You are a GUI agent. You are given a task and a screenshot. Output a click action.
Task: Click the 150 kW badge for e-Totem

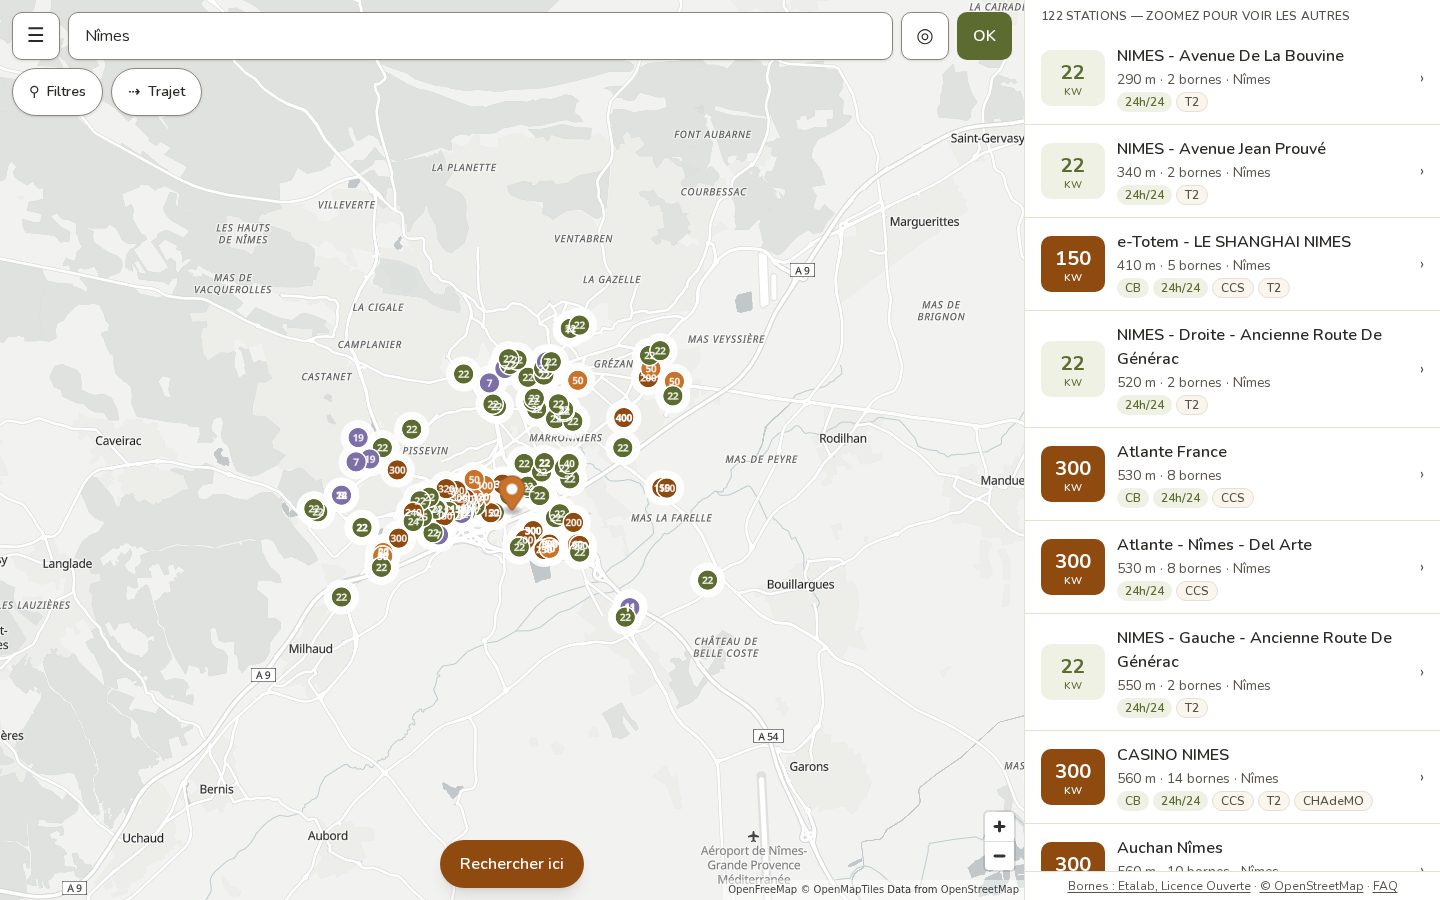coord(1073,264)
